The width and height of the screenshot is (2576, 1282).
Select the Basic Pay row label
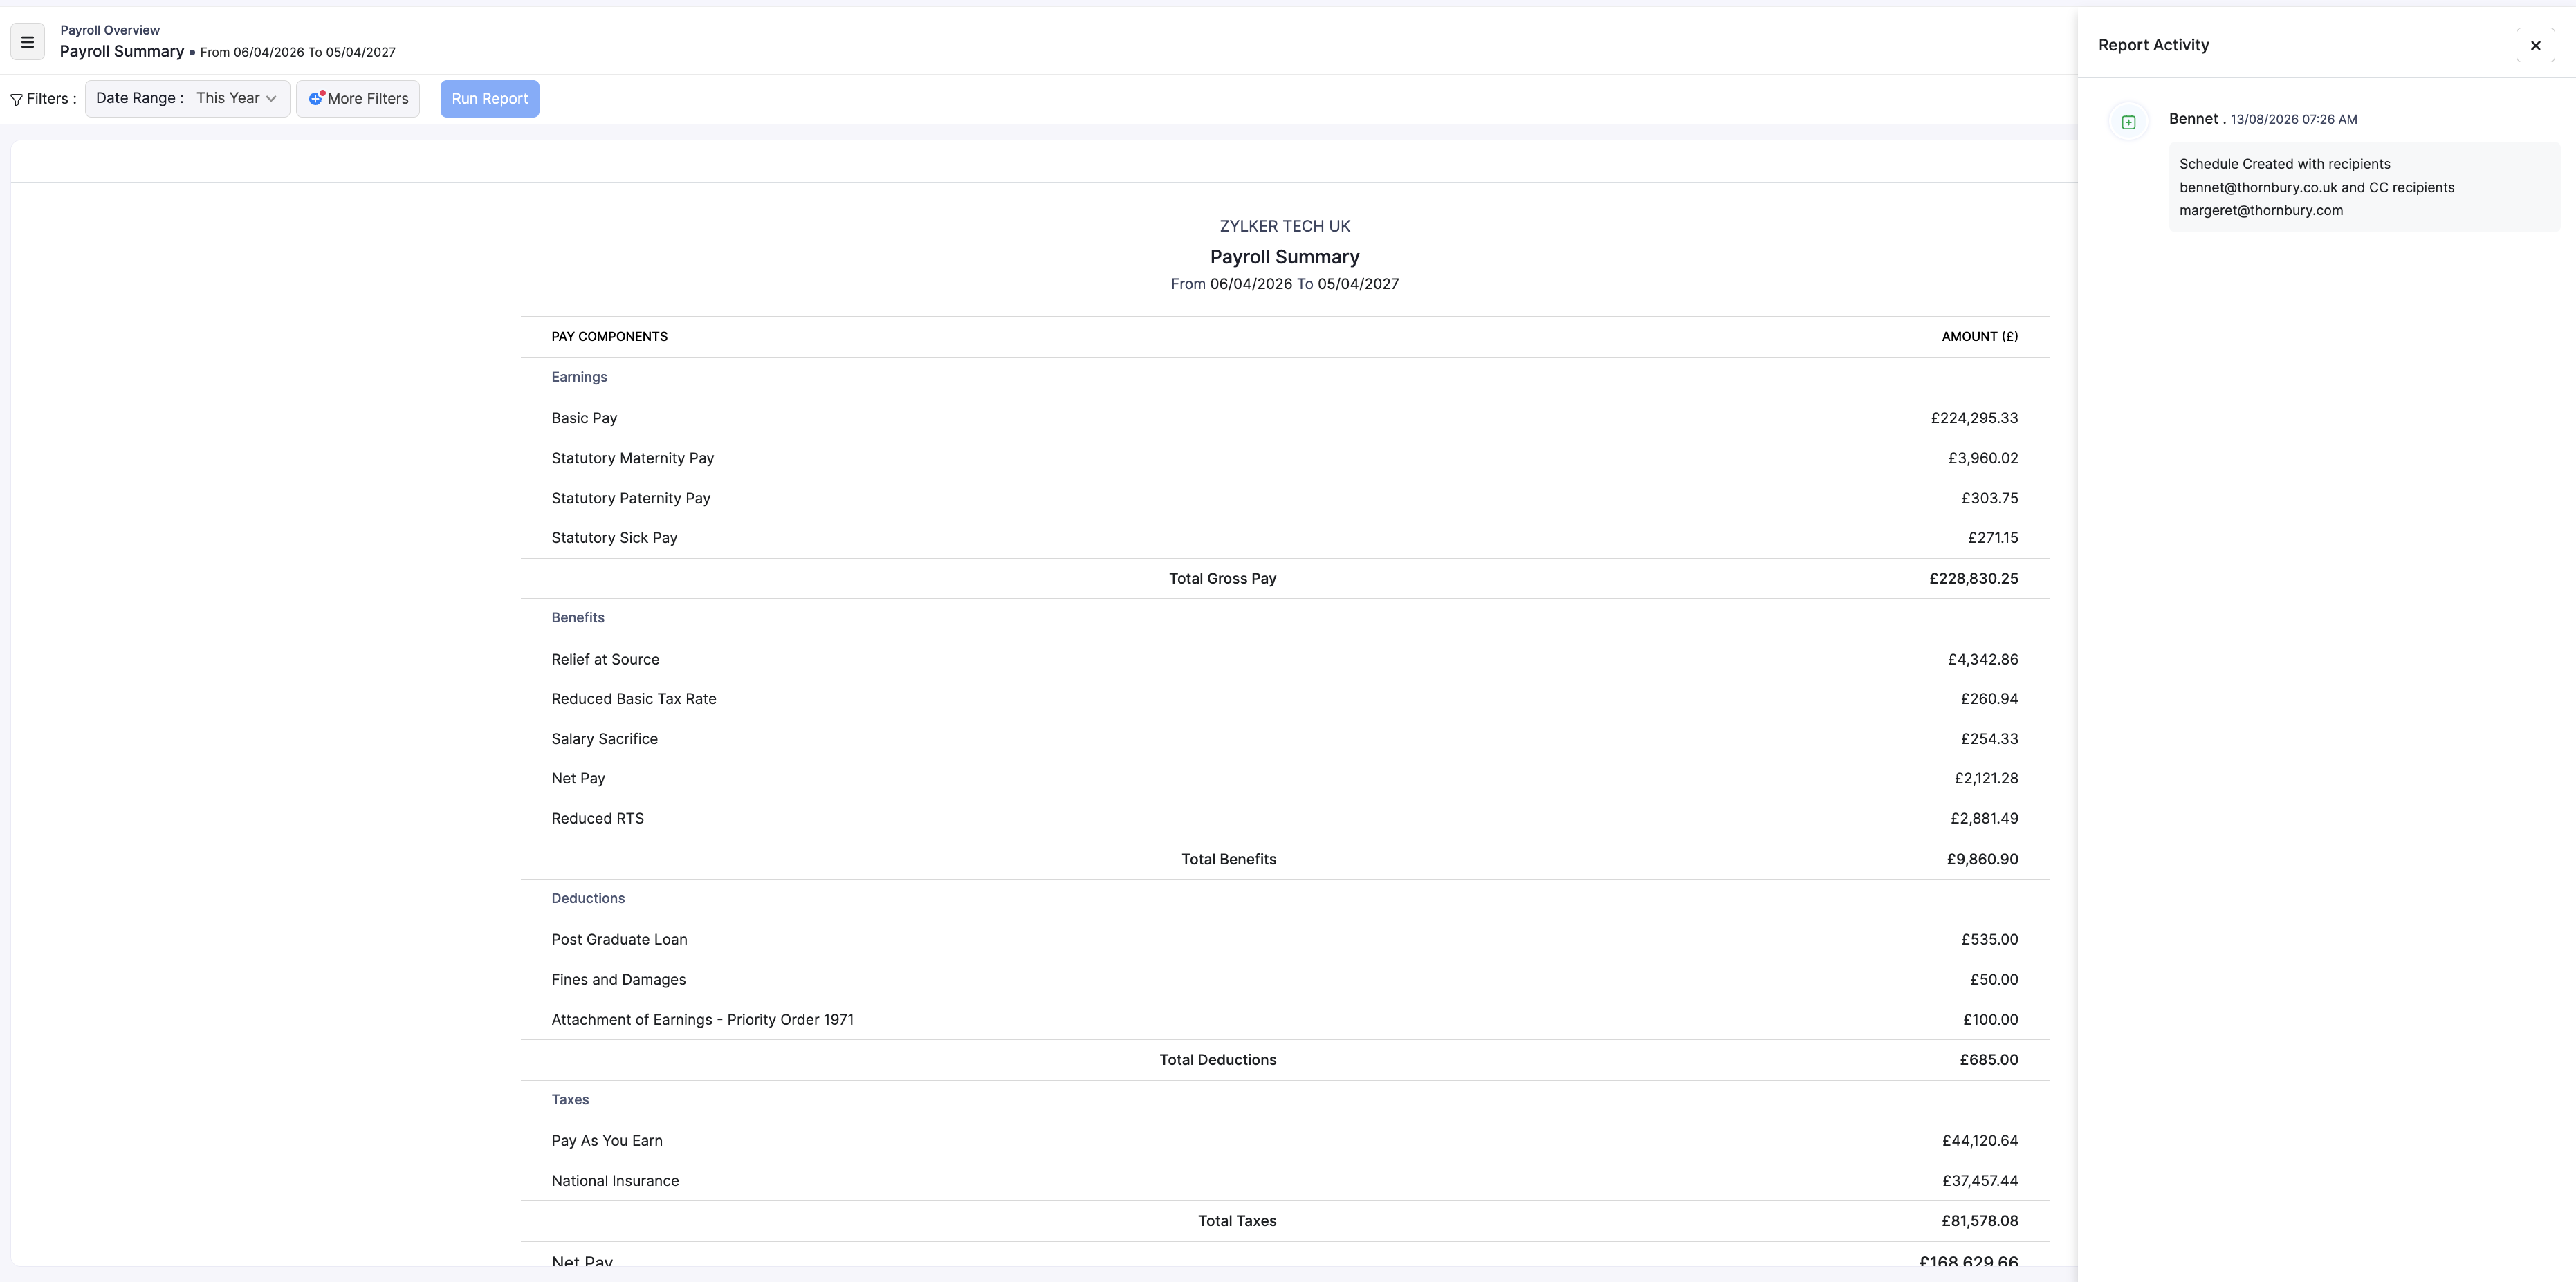tap(584, 418)
